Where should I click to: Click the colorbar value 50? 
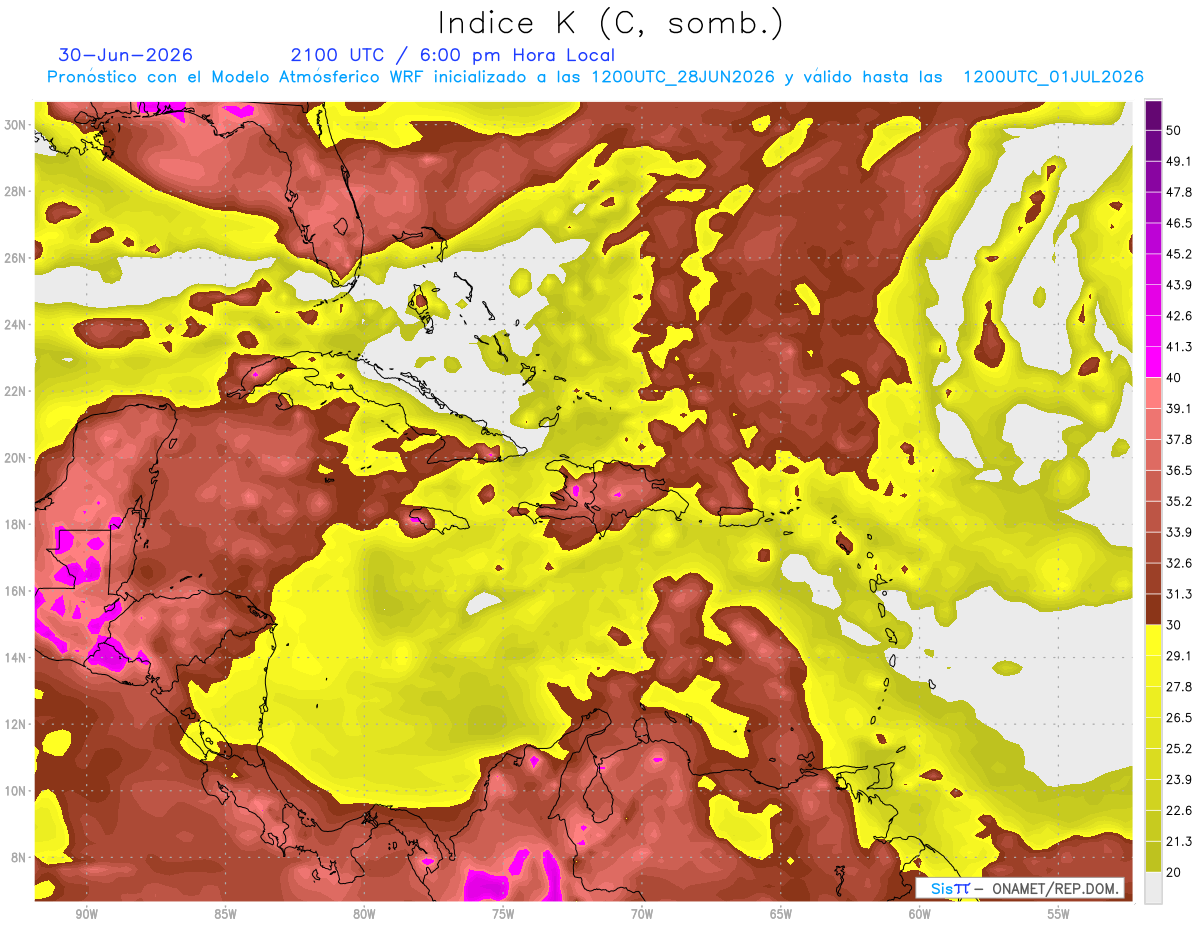pyautogui.click(x=1174, y=130)
